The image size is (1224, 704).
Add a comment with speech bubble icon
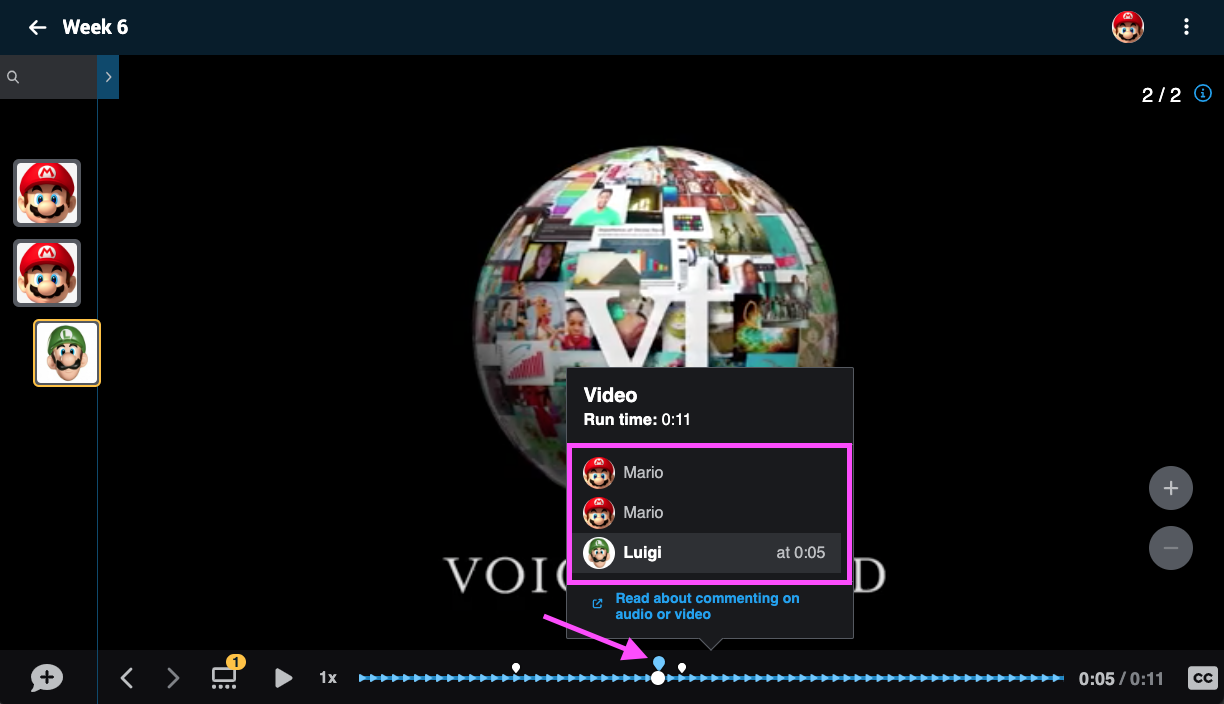(x=46, y=678)
